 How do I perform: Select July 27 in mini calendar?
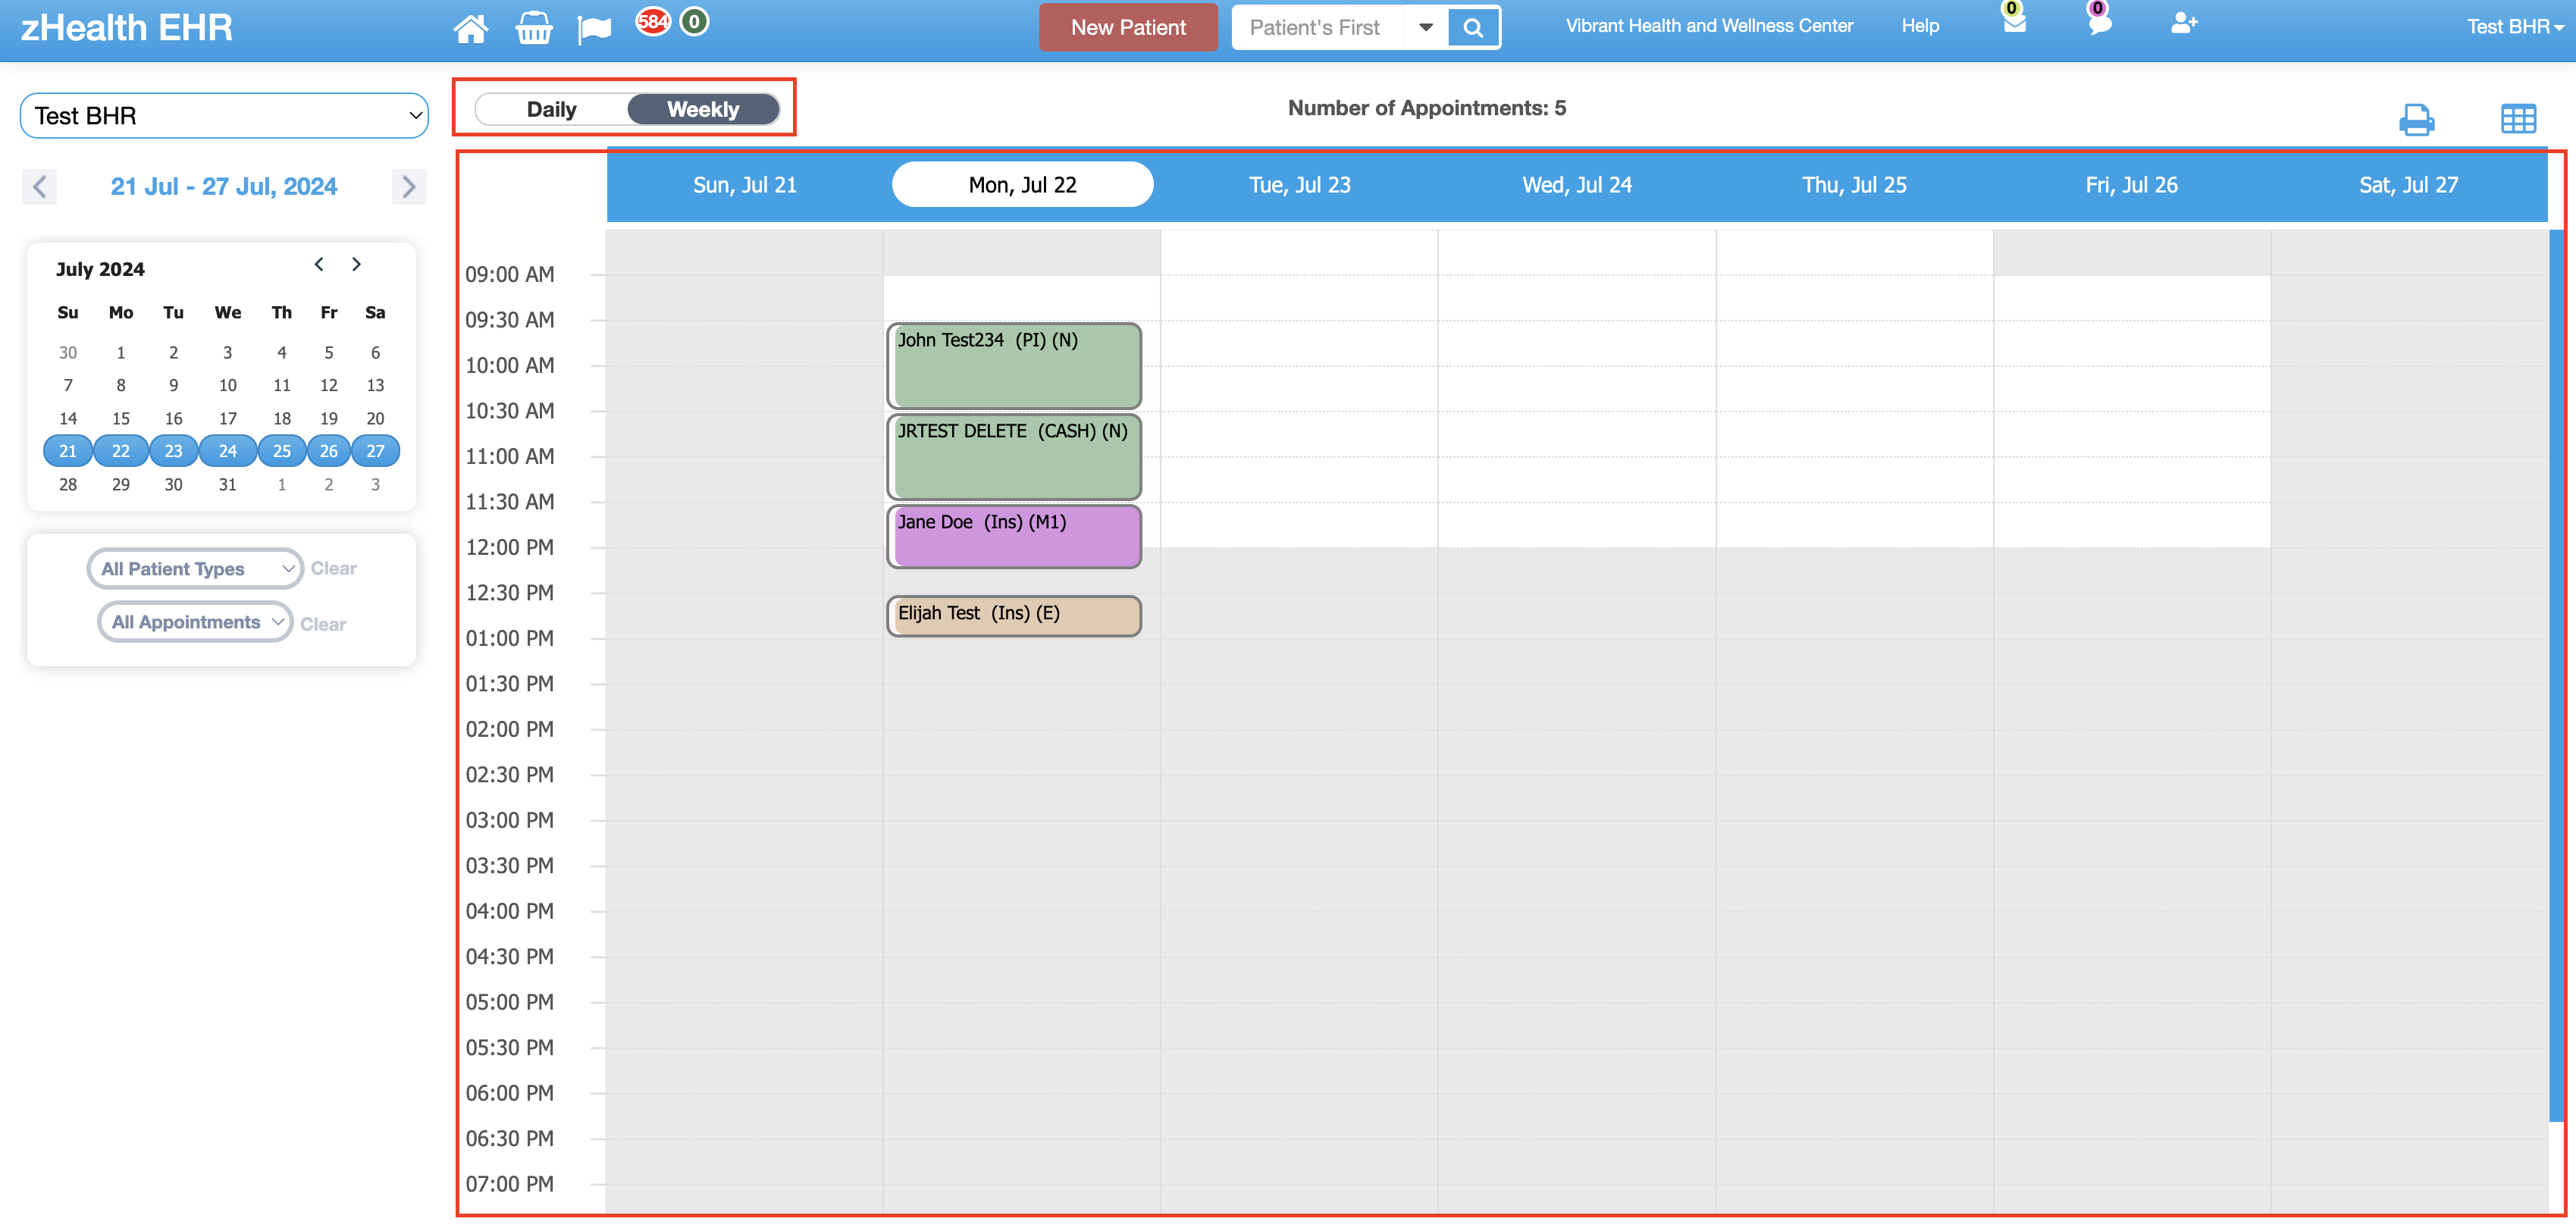click(375, 451)
